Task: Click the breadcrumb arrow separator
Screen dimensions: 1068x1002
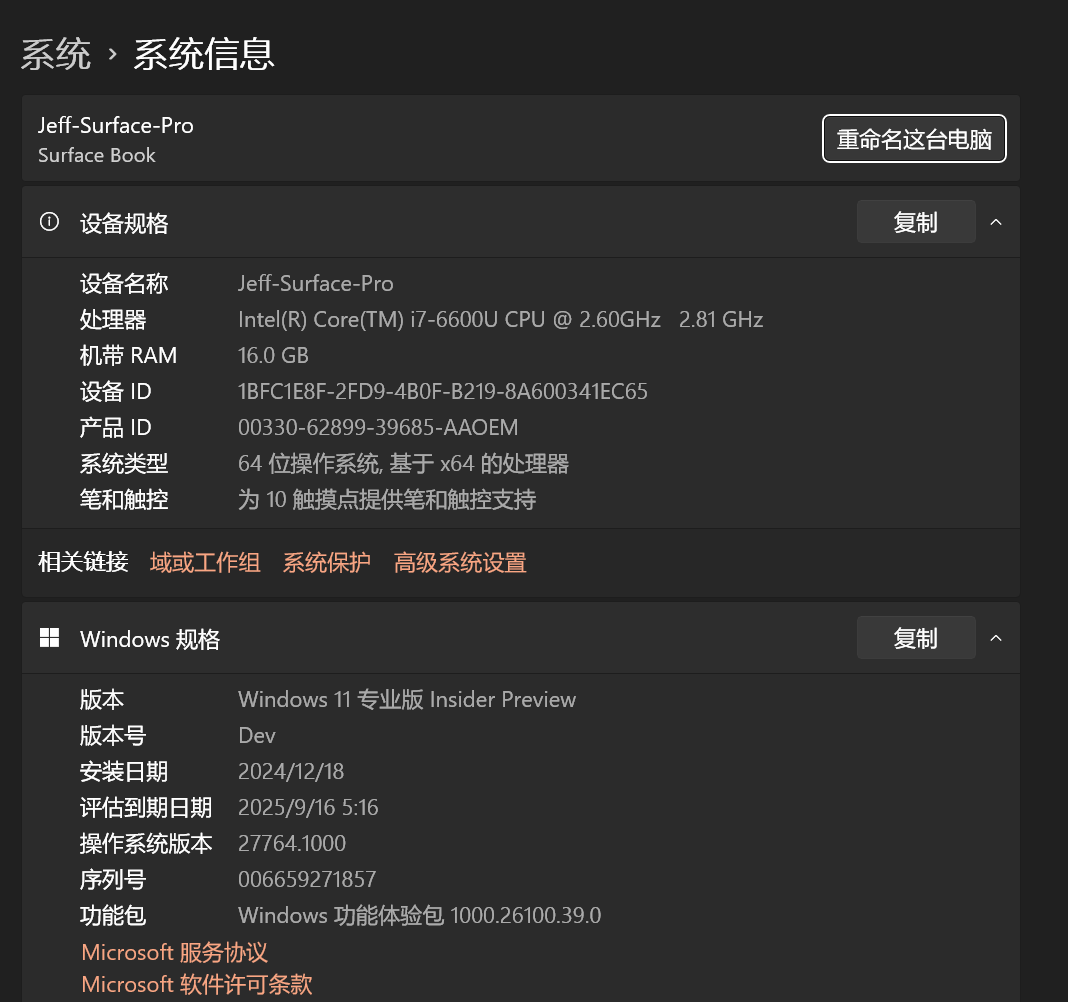Action: tap(112, 54)
